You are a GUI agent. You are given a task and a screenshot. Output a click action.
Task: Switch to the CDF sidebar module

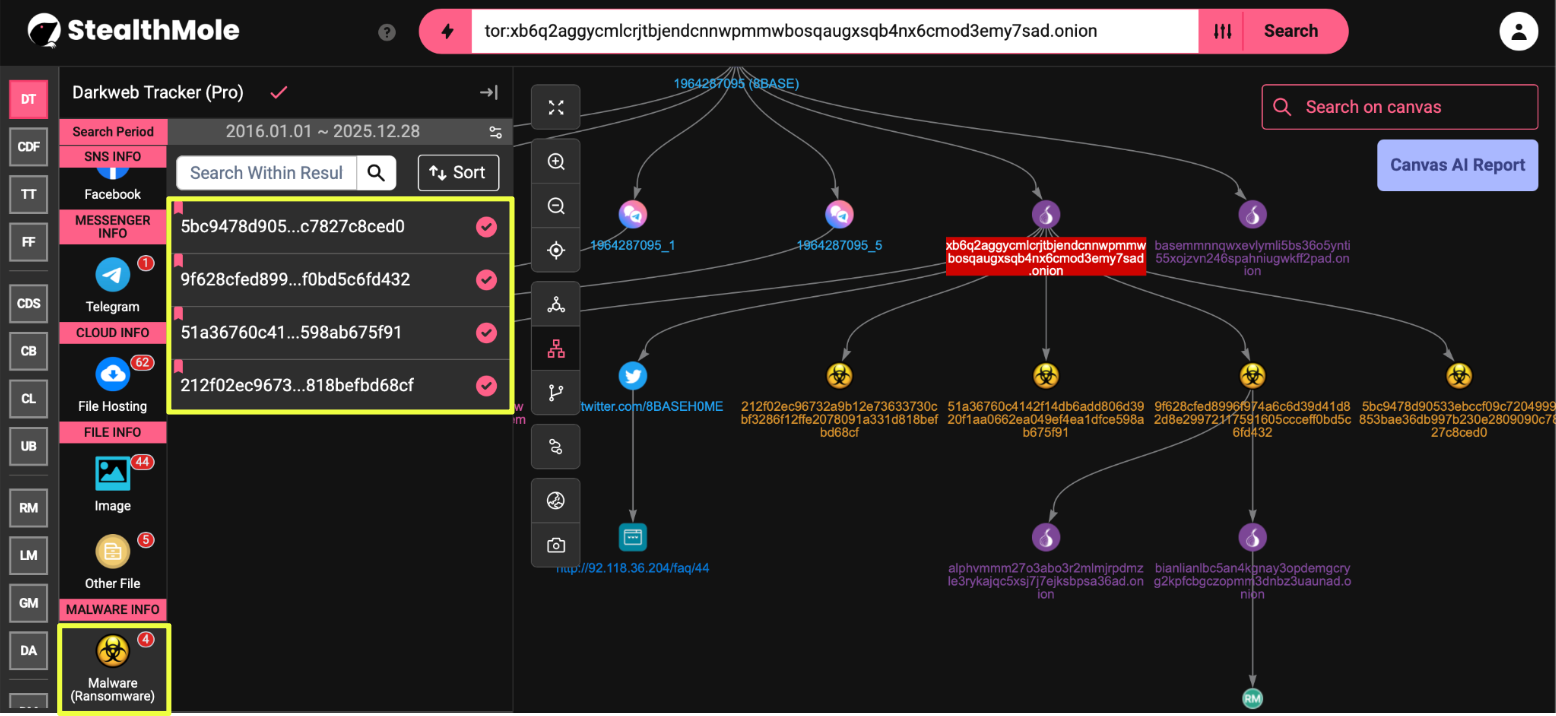pyautogui.click(x=29, y=147)
